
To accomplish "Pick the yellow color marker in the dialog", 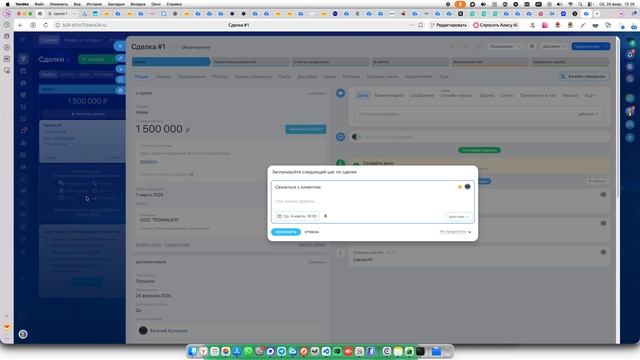I will click(460, 187).
